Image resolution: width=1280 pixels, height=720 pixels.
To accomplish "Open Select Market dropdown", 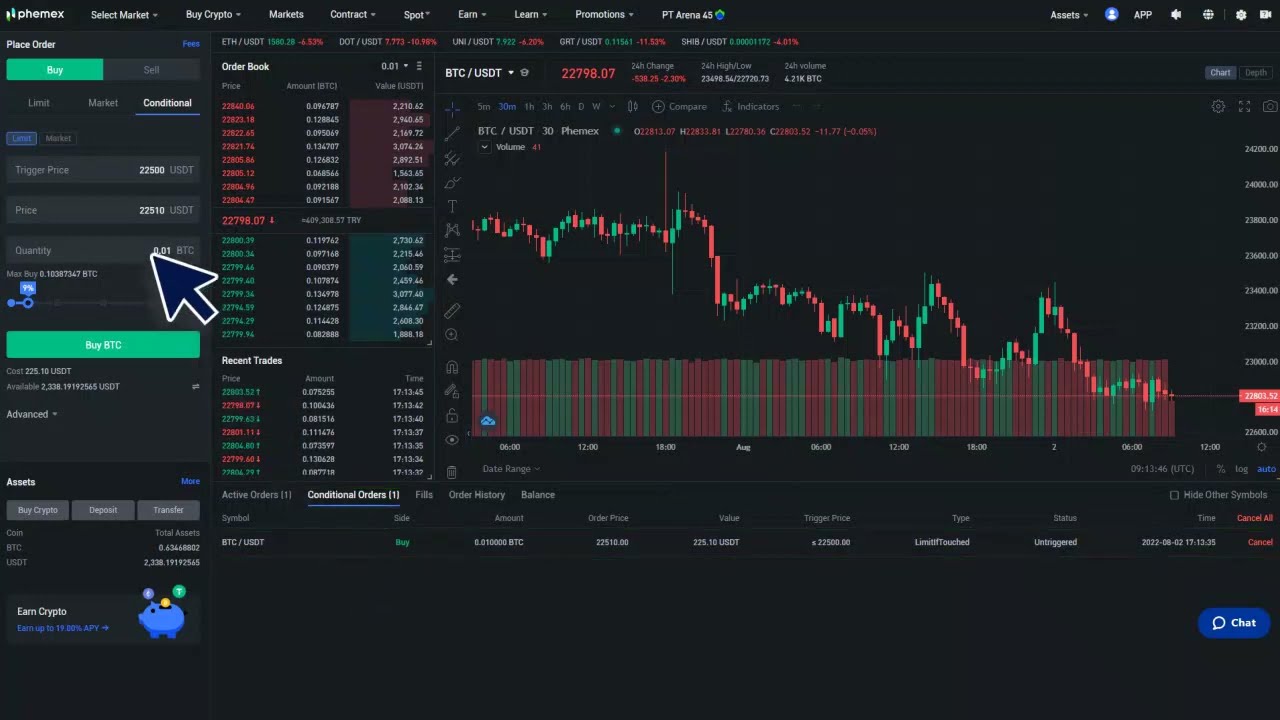I will (x=124, y=15).
